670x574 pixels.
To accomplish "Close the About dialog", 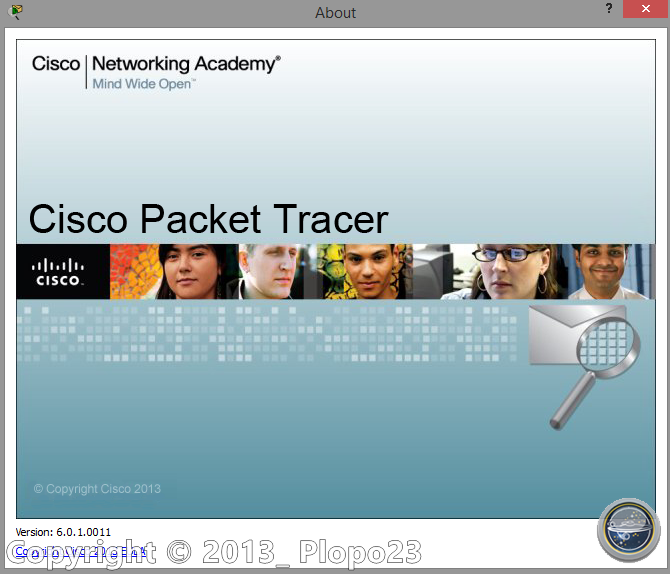I will pyautogui.click(x=646, y=9).
